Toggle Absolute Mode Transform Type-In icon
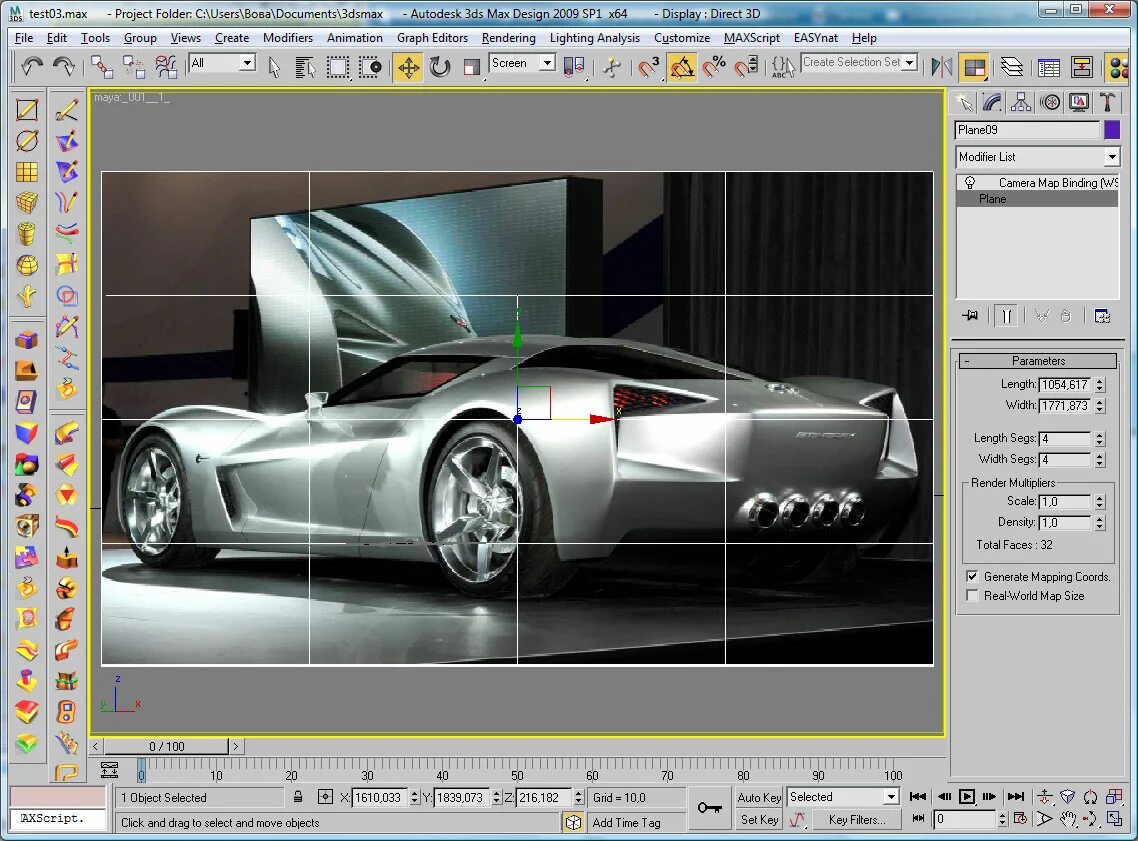This screenshot has width=1138, height=841. pyautogui.click(x=326, y=797)
